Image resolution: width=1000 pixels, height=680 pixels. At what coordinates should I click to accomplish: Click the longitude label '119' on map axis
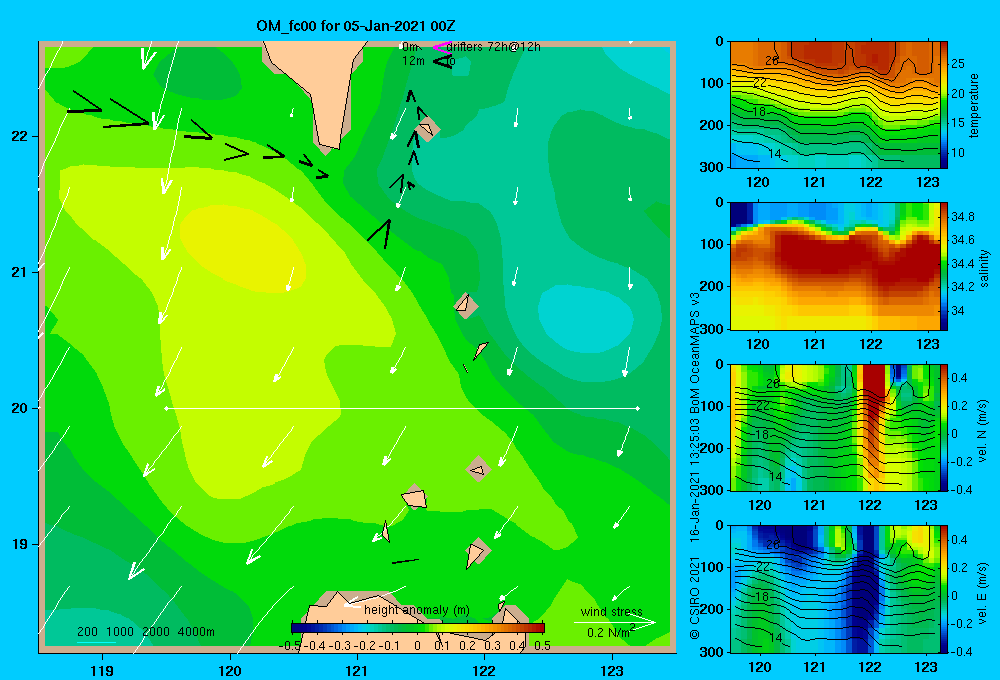click(102, 670)
